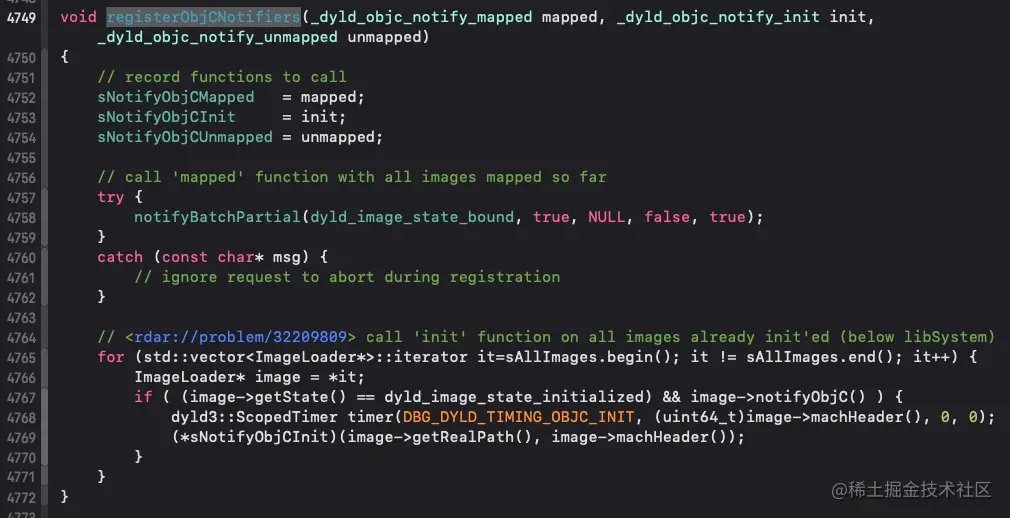Click the if keyword on line 4767
1010x518 pixels.
pos(143,397)
